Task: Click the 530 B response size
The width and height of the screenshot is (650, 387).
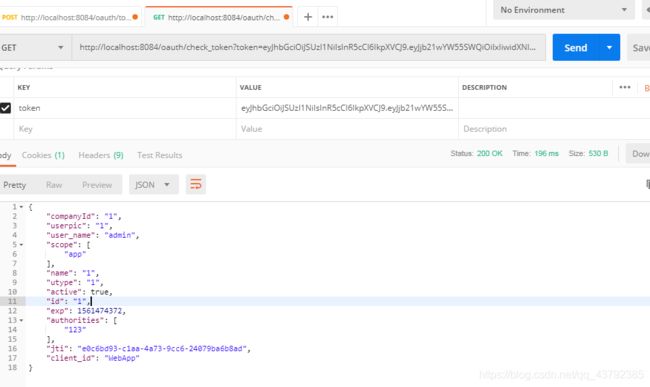Action: (598, 153)
